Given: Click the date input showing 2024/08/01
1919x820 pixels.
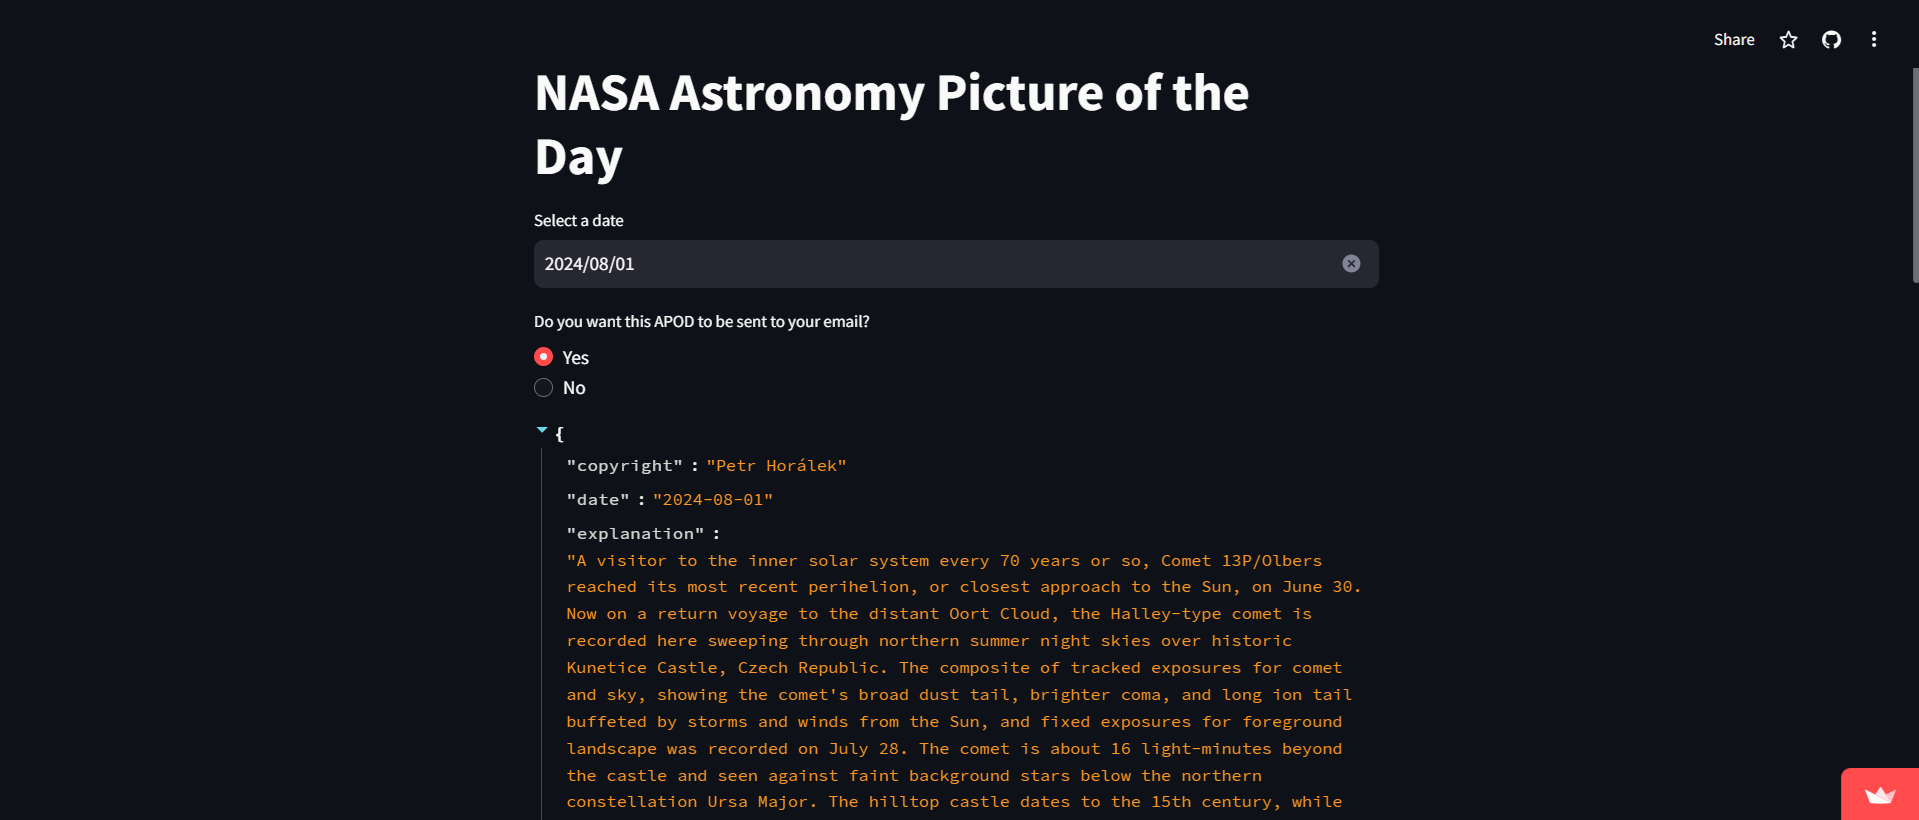Looking at the screenshot, I should coord(900,264).
